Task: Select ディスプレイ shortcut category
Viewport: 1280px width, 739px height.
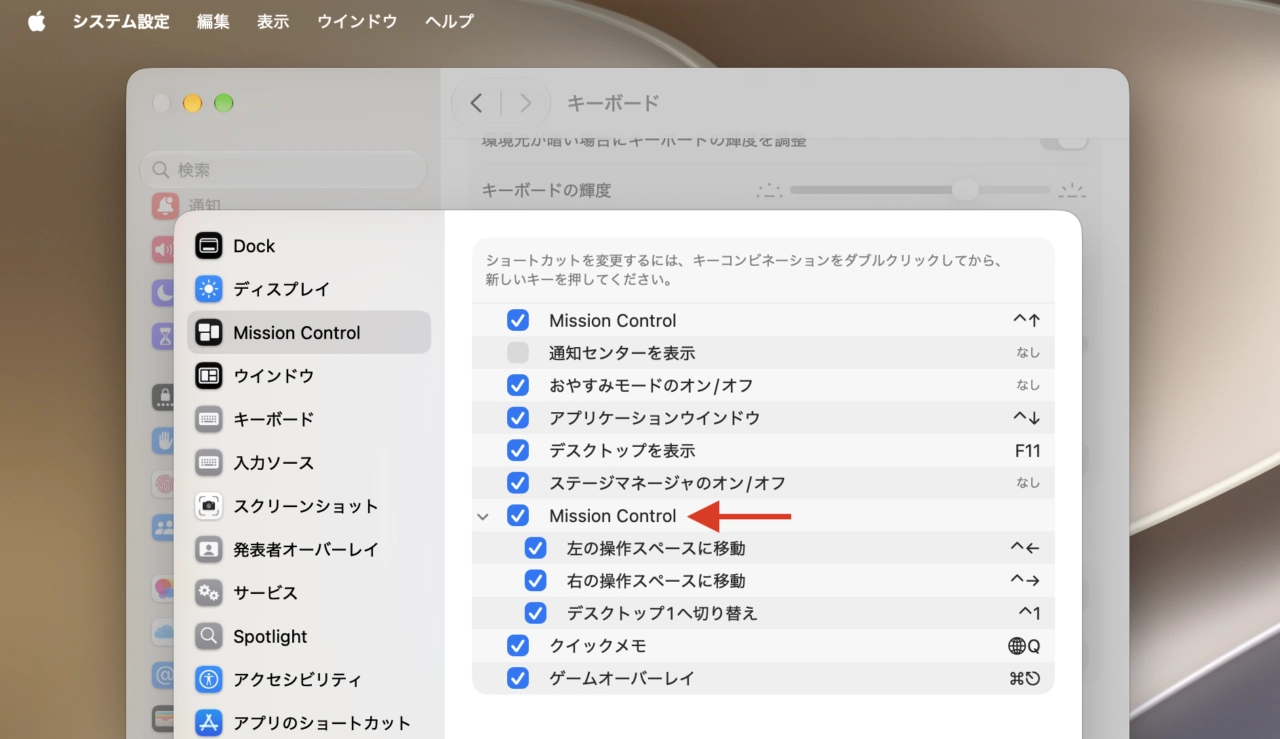Action: point(309,289)
